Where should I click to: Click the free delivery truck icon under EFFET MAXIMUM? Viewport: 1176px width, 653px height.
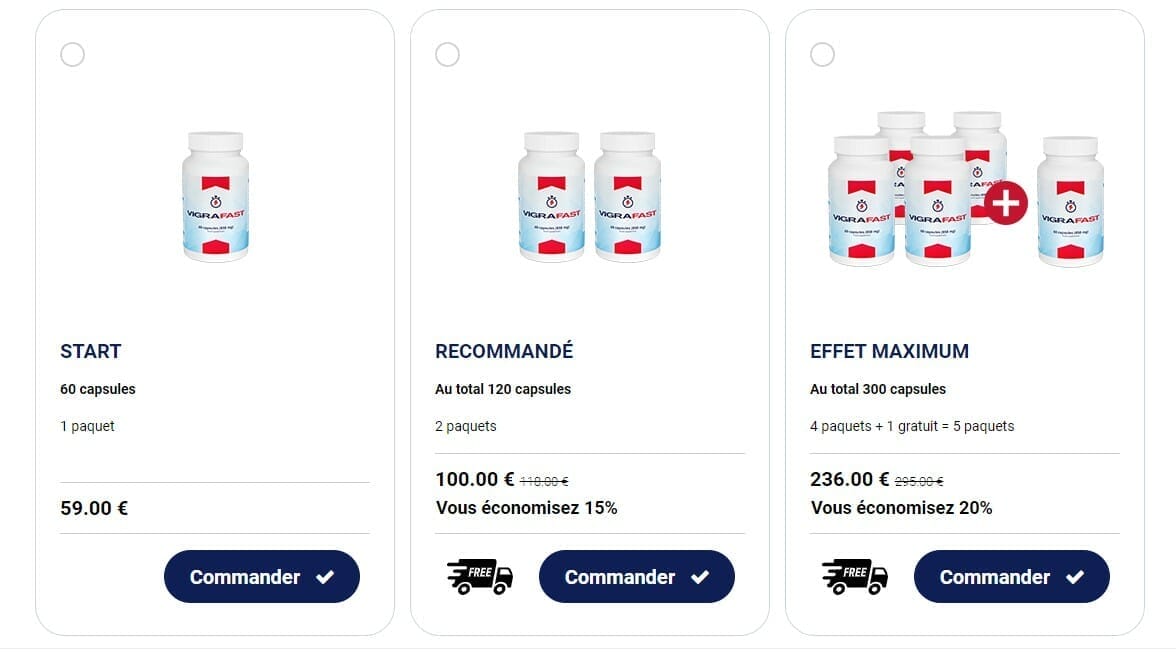pos(855,577)
